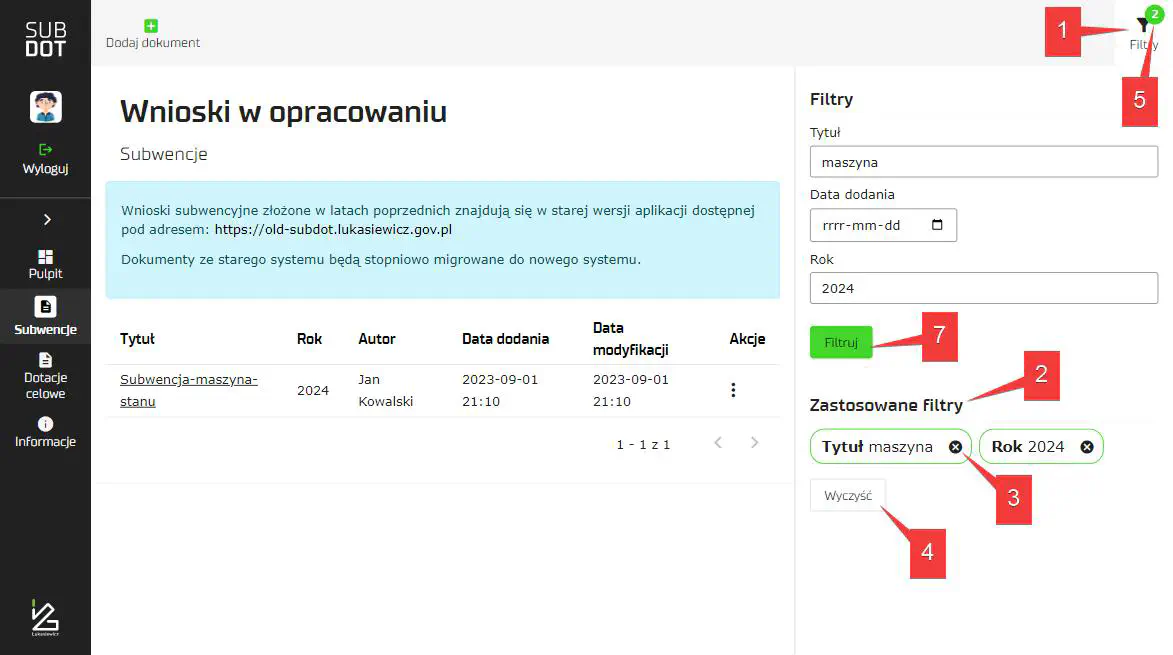
Task: Expand the sidebar with chevron arrow
Action: [46, 220]
